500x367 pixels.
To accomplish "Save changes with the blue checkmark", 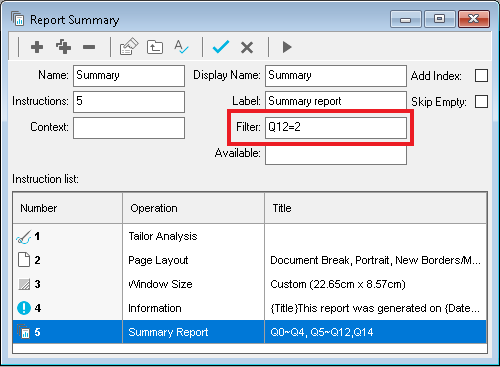I will (x=221, y=47).
